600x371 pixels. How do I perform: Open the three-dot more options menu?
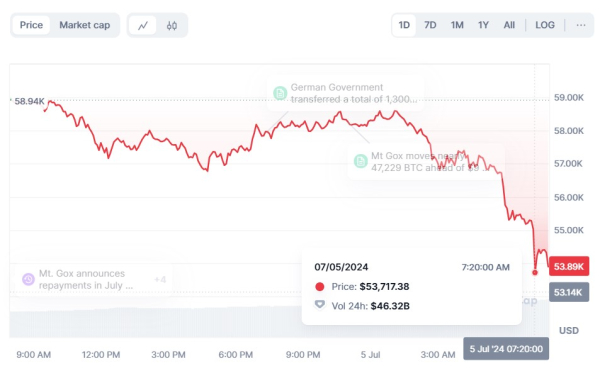point(580,25)
